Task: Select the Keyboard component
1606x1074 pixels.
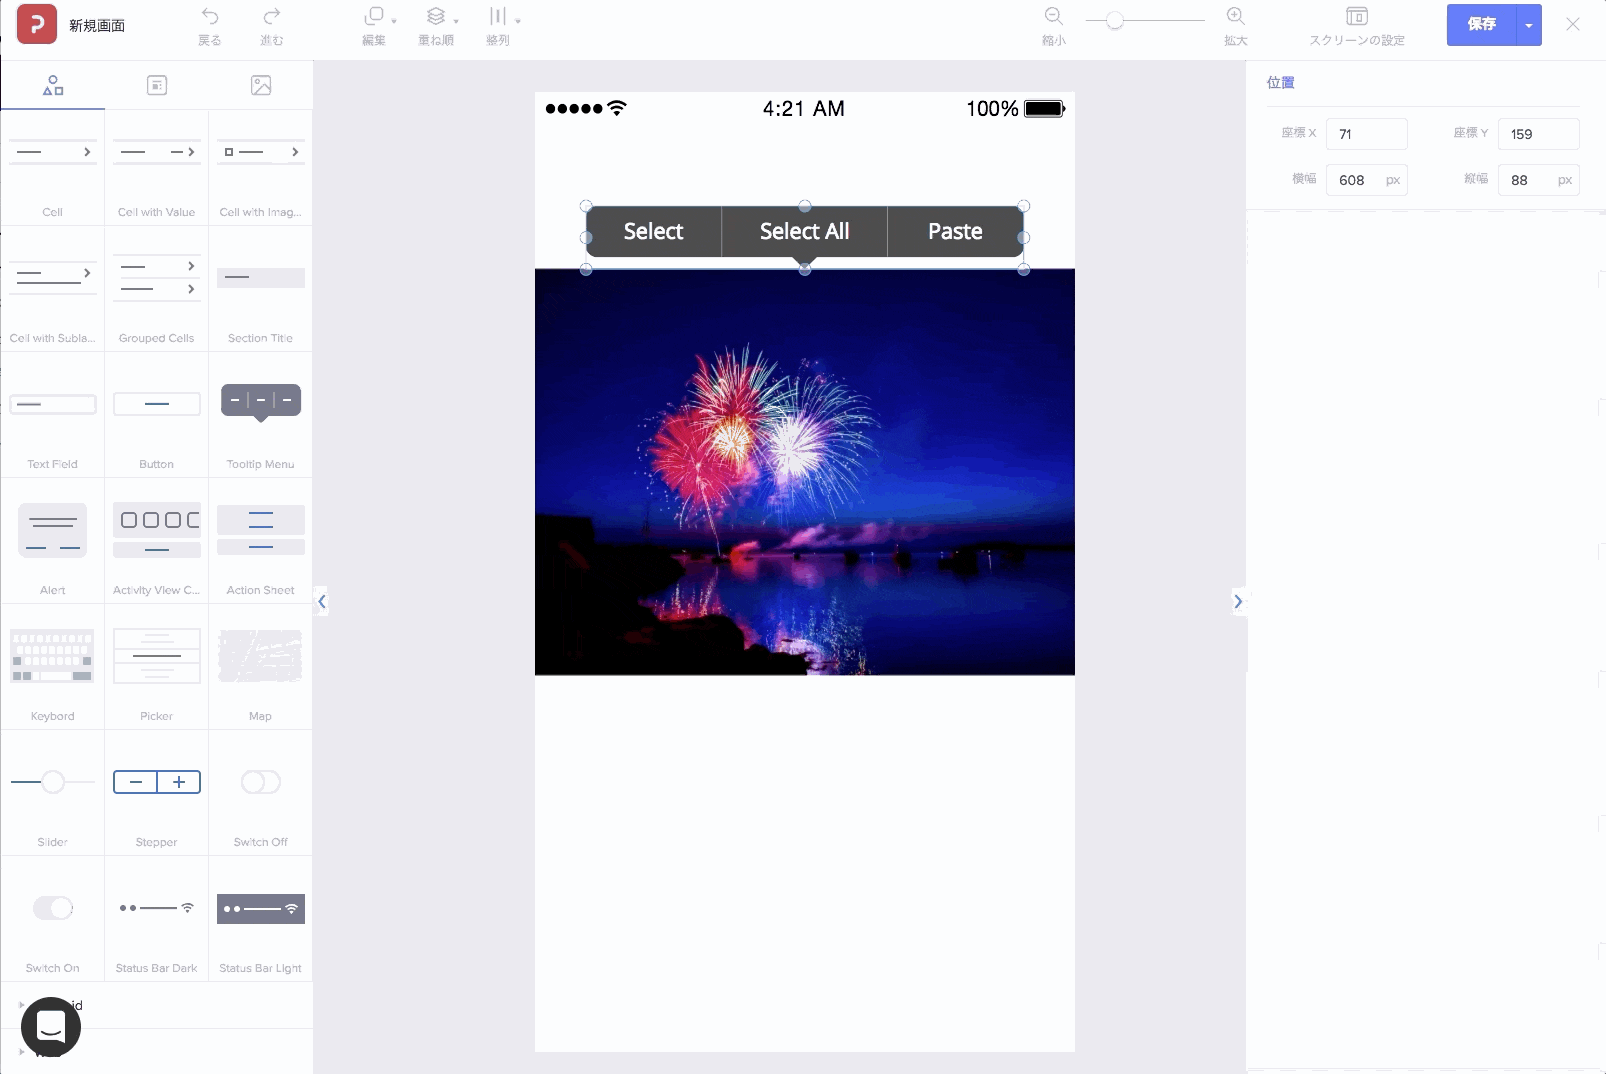Action: coord(53,668)
